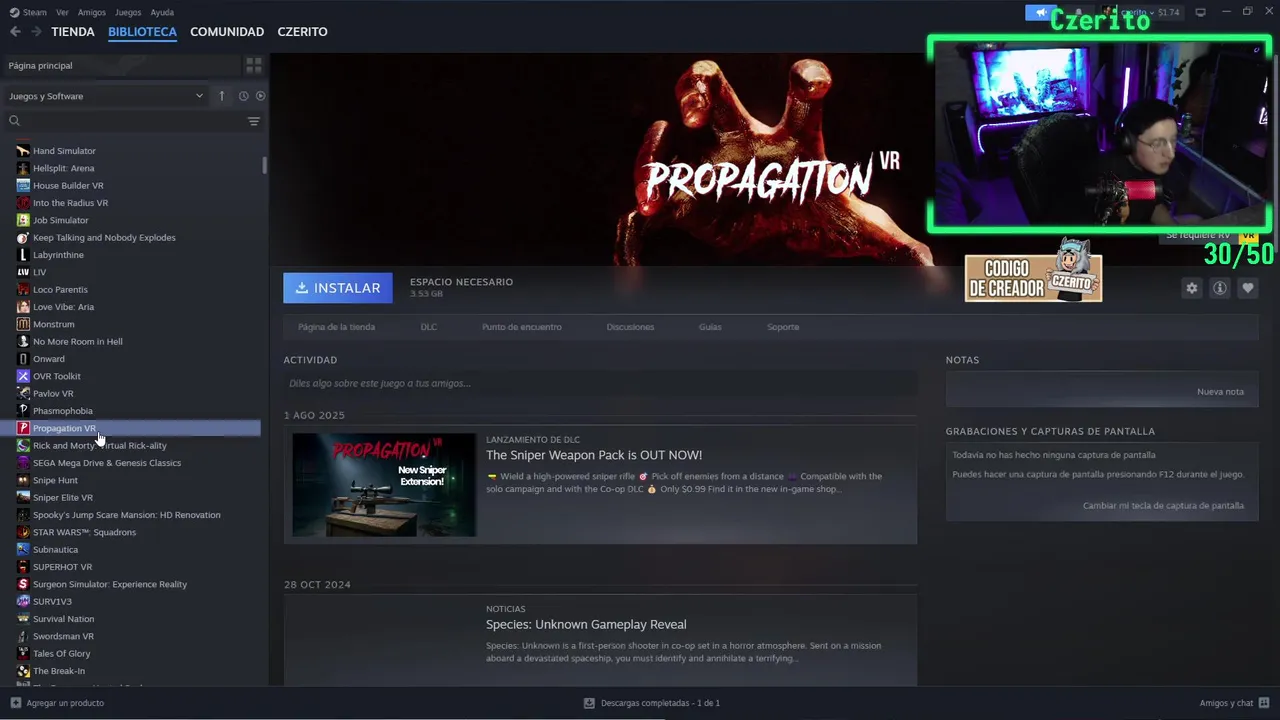Show game info icon
Screen dimensions: 1280x720
tap(1219, 288)
